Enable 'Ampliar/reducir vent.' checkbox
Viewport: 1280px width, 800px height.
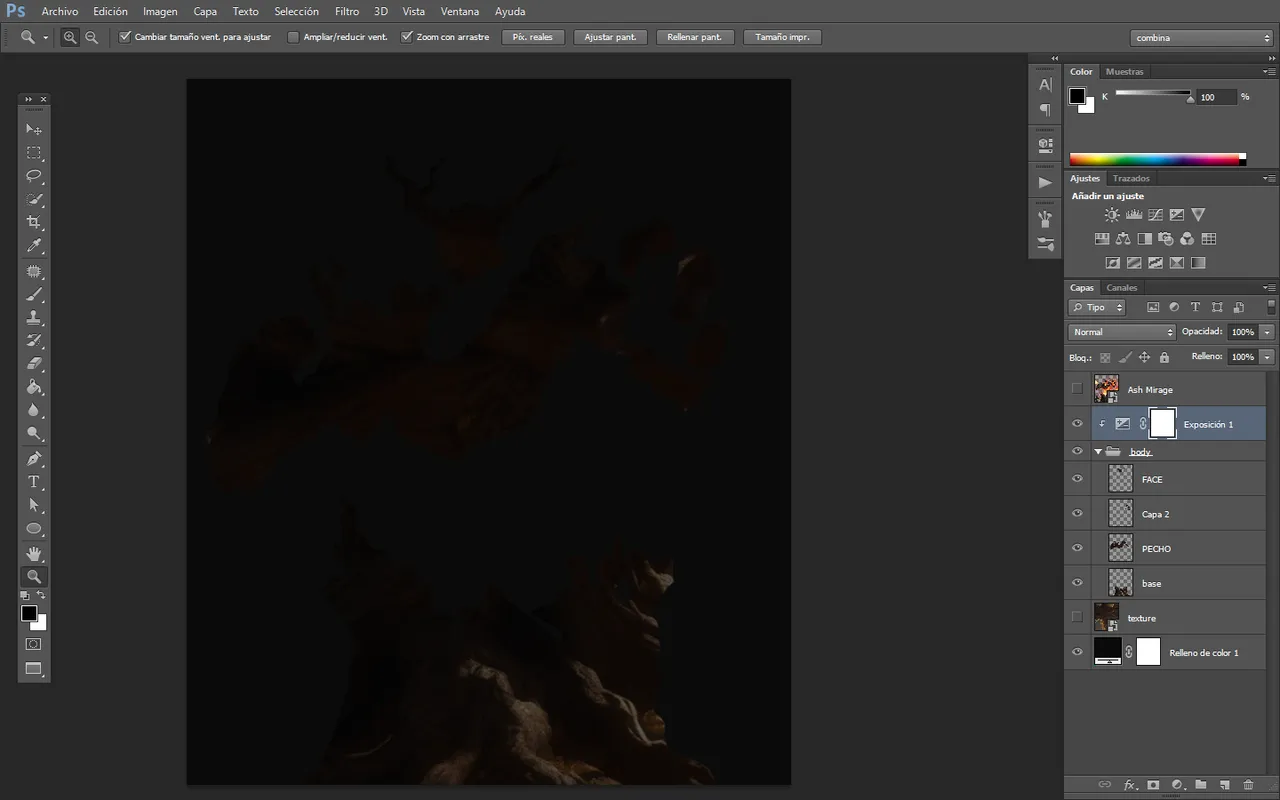coord(293,37)
